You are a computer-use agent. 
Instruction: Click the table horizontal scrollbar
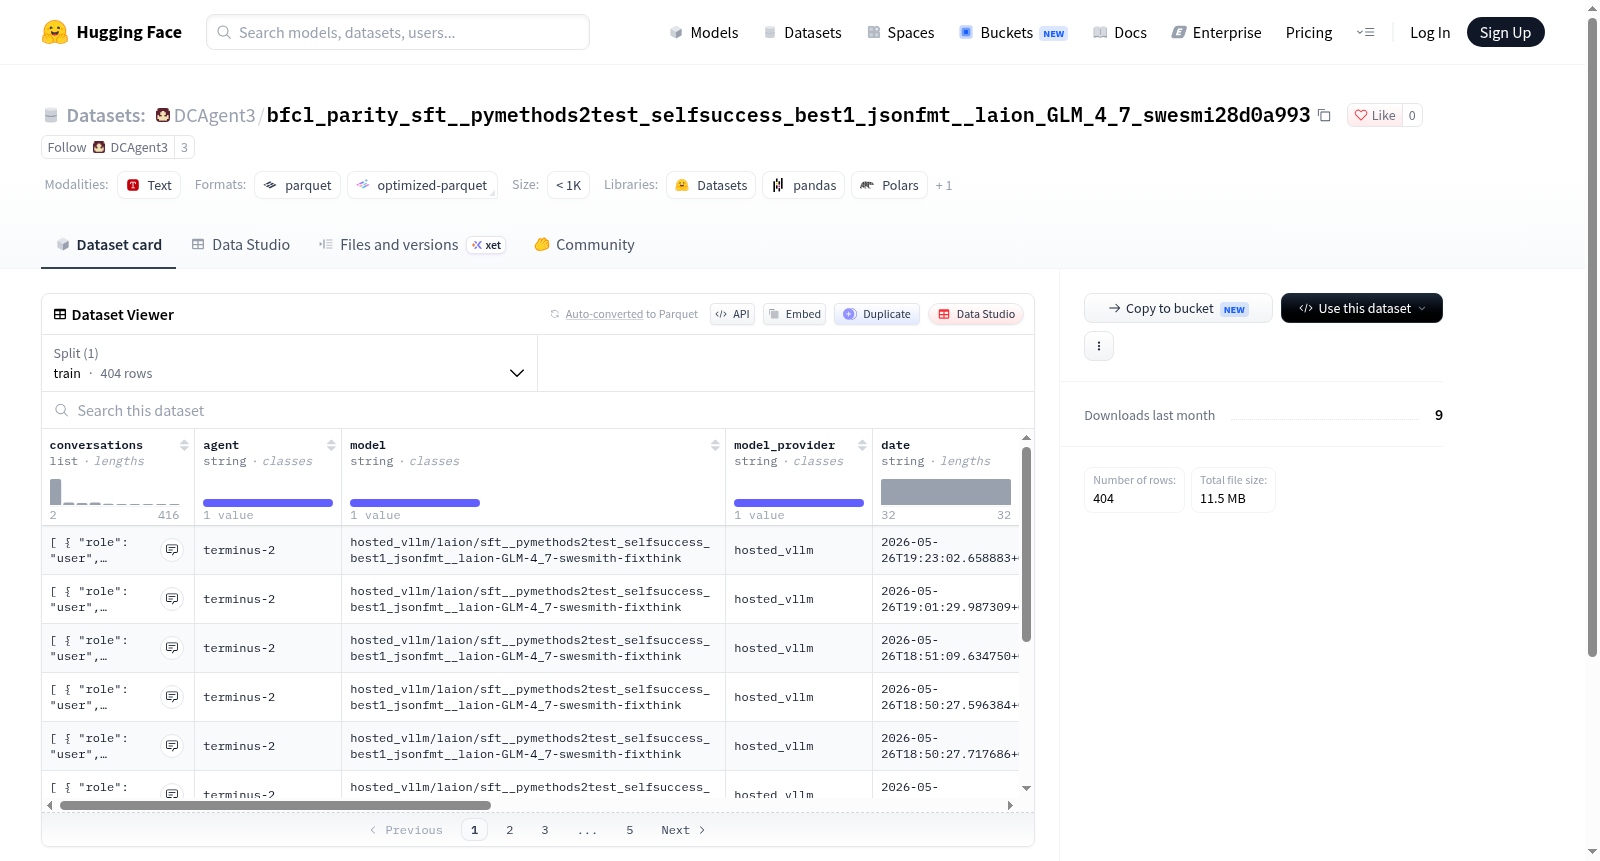[275, 805]
